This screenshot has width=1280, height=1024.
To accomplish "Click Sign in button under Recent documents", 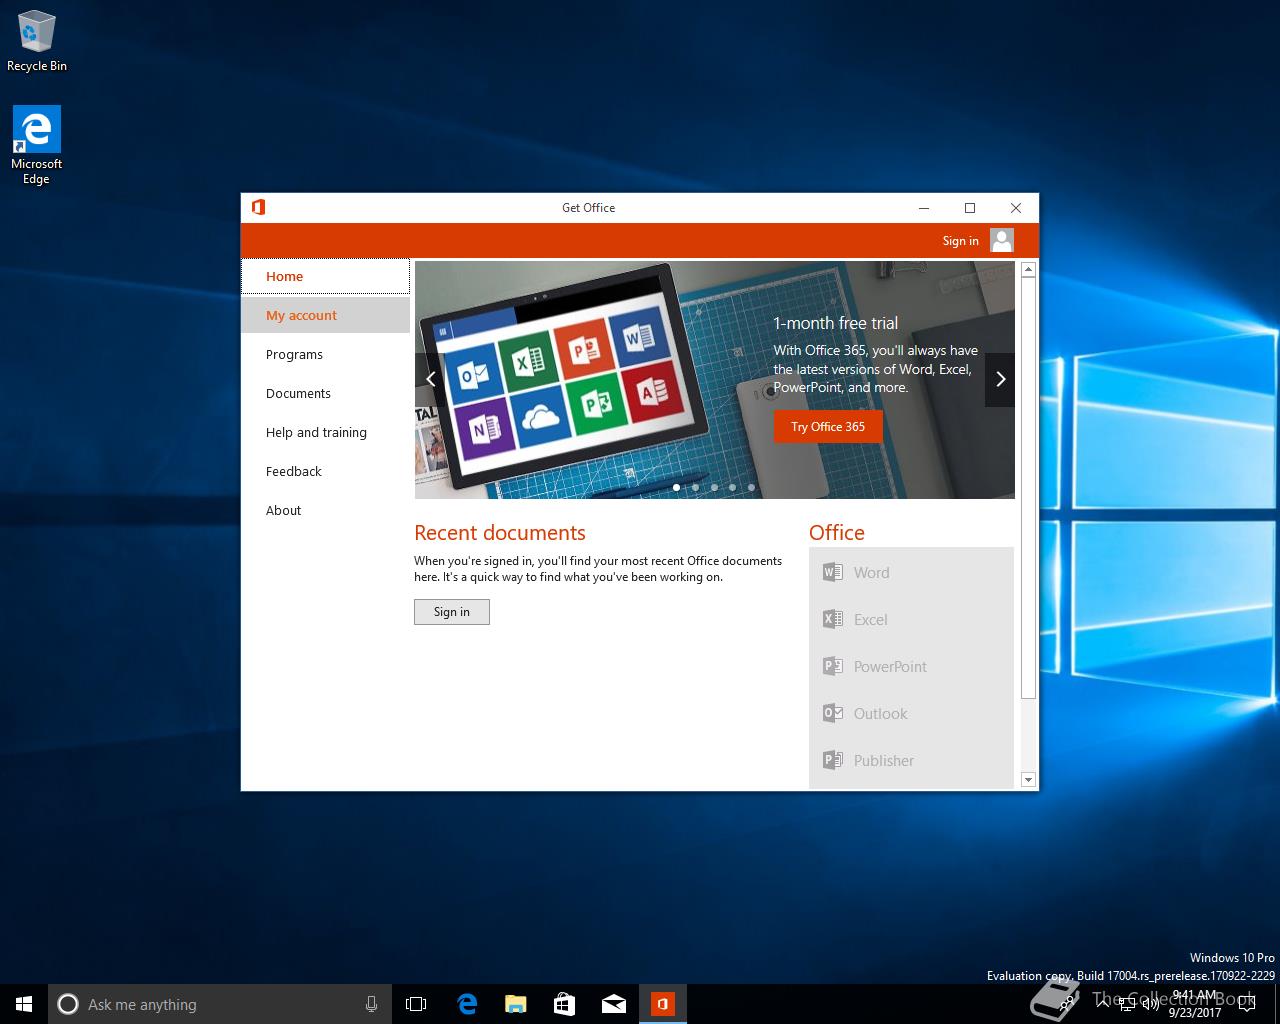I will (452, 612).
